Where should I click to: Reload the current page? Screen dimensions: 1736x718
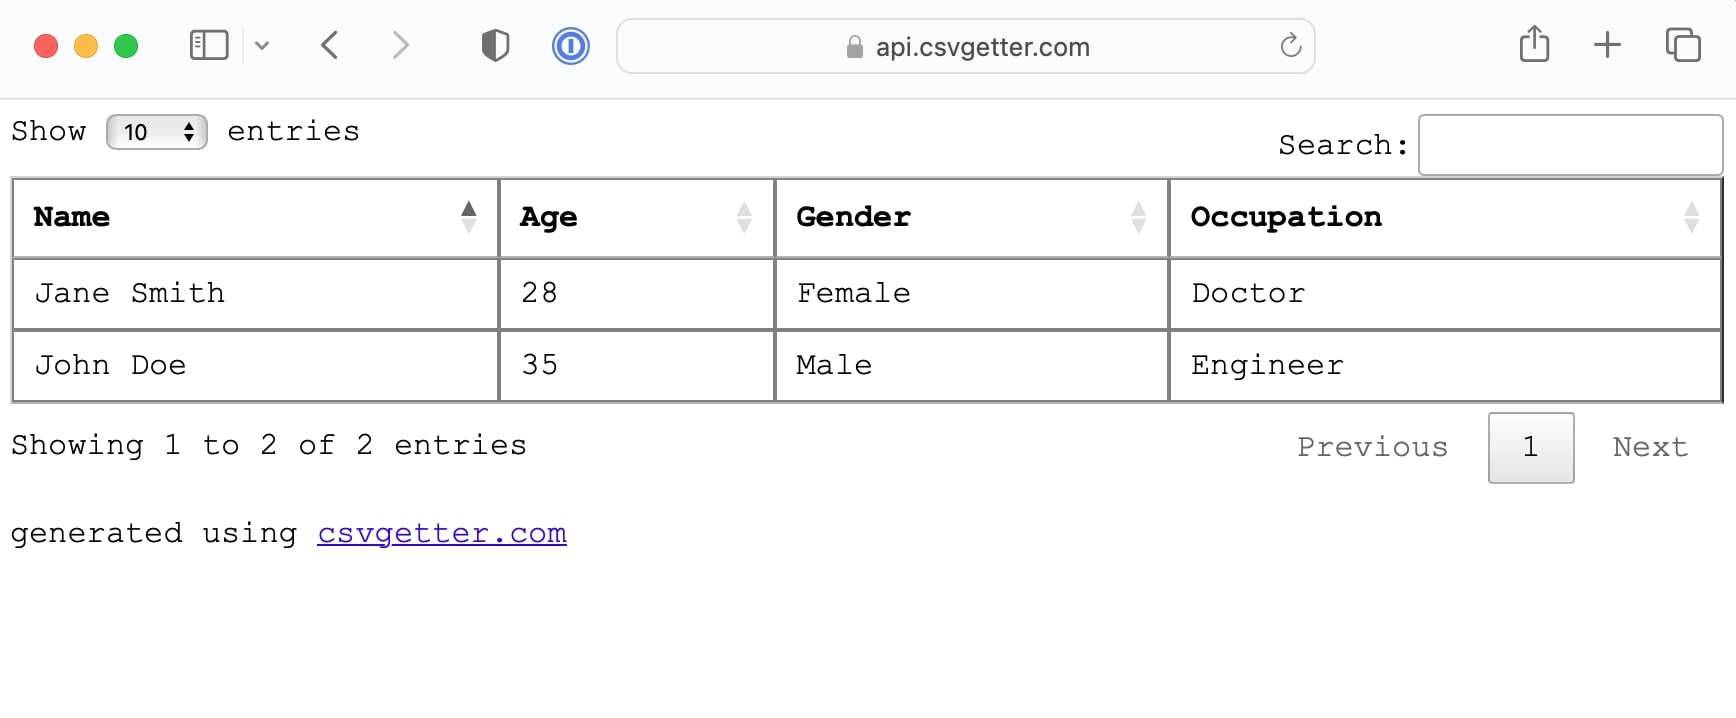(x=1290, y=46)
